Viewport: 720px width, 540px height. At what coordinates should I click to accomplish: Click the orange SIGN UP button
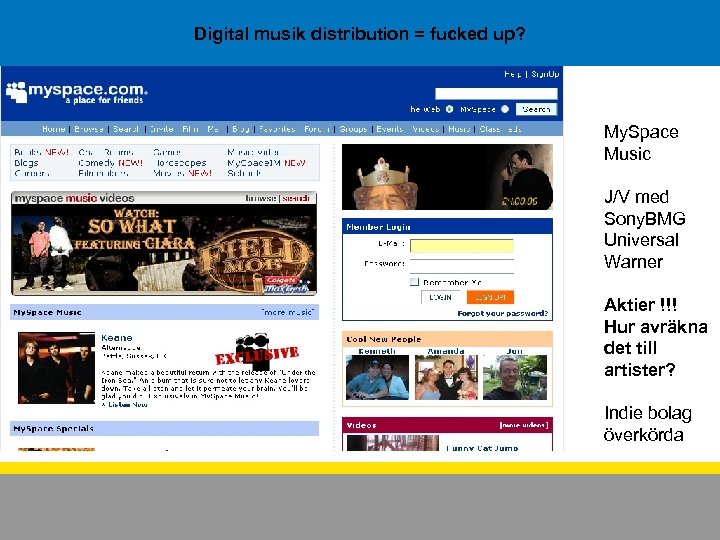[x=490, y=297]
